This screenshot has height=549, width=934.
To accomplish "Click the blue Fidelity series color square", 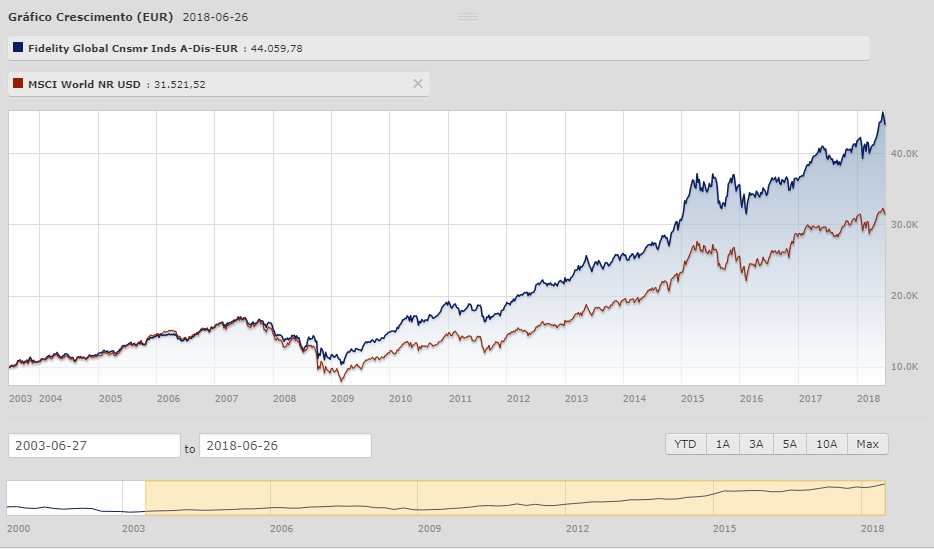I will [x=19, y=47].
